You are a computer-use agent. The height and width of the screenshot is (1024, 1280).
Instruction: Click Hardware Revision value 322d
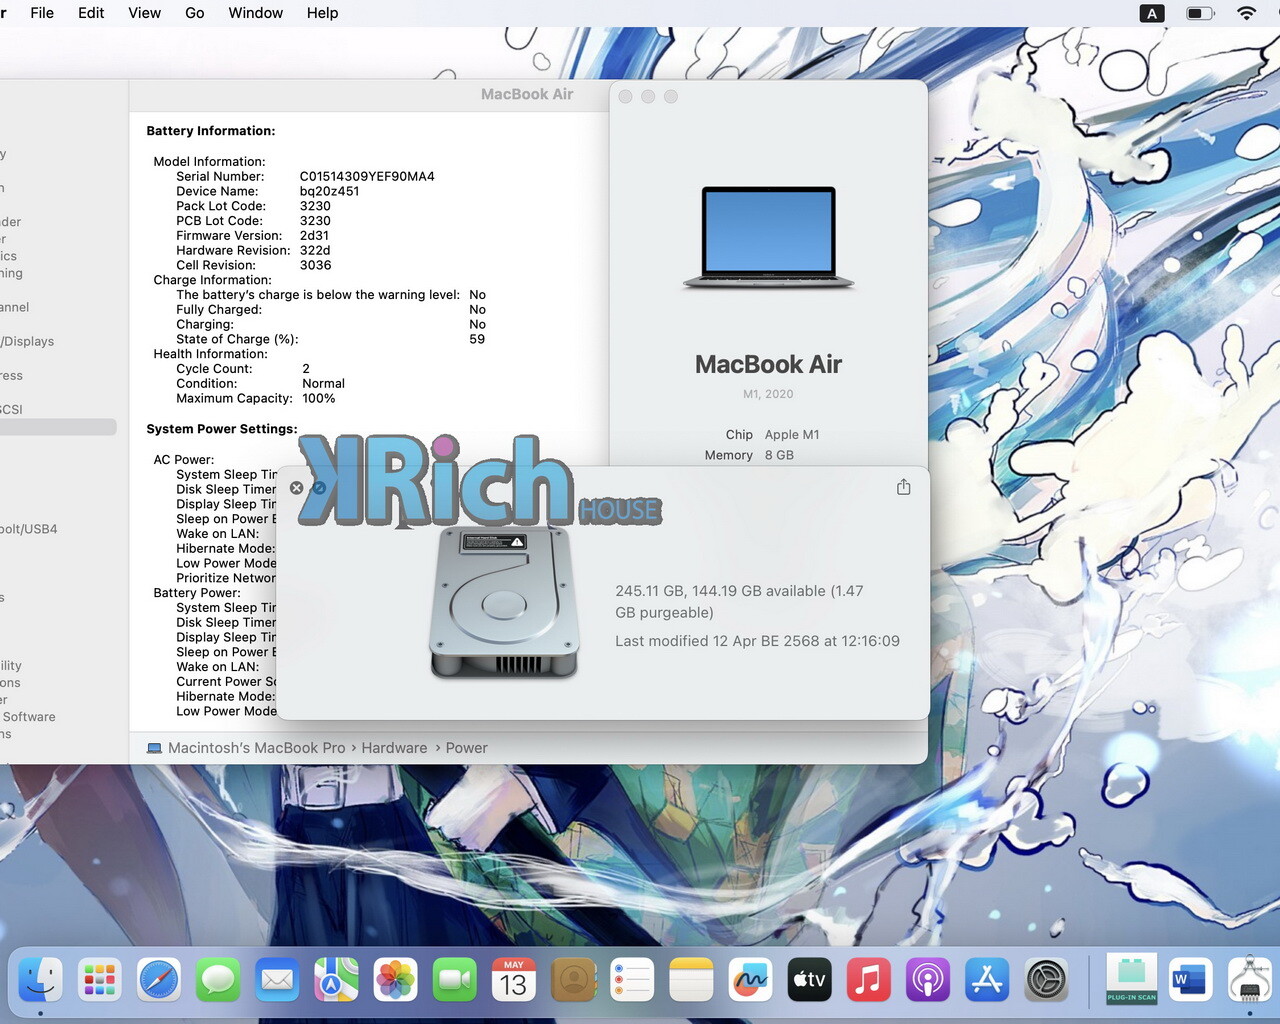(315, 251)
